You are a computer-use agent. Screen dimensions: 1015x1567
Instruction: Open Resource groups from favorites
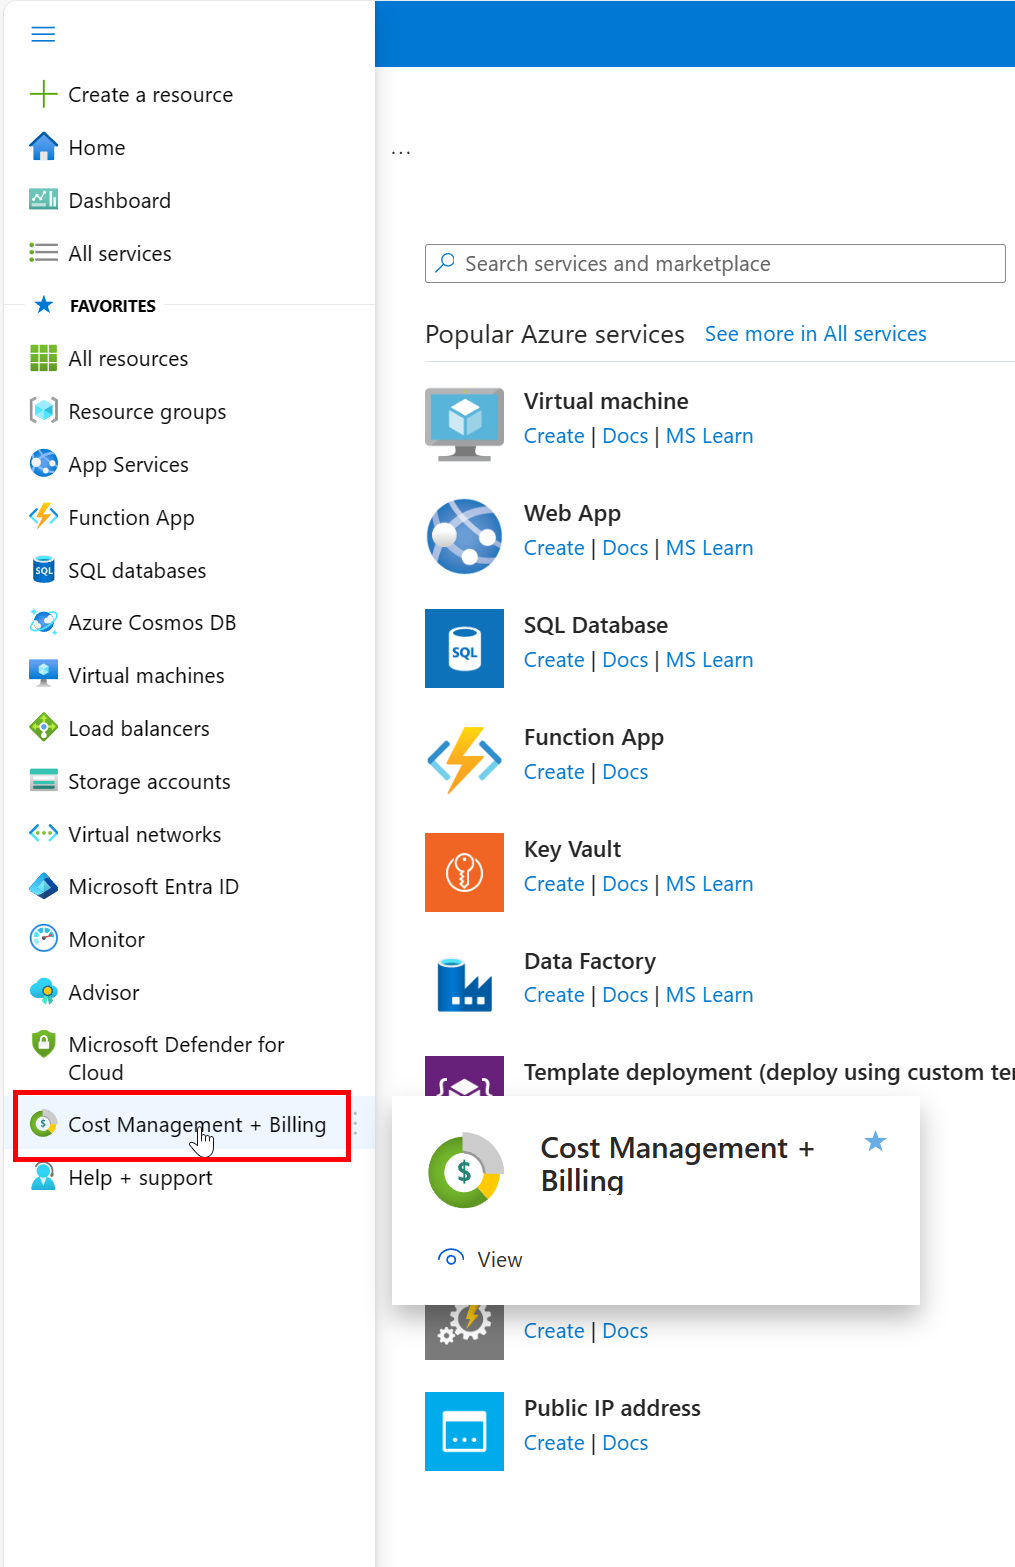click(147, 411)
